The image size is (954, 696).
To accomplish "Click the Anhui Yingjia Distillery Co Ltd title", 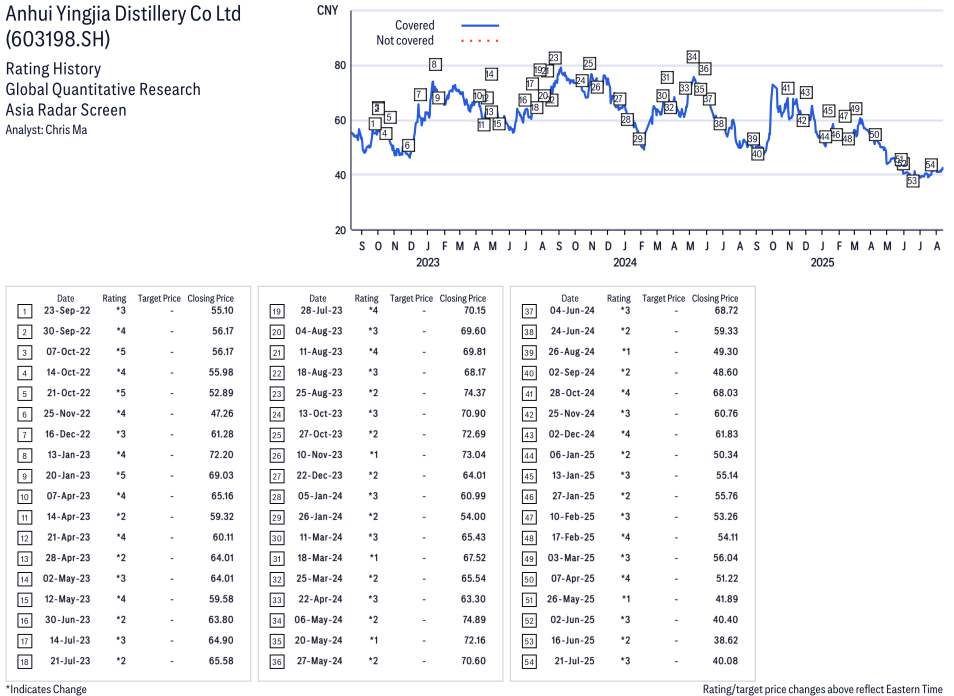I will [x=124, y=13].
